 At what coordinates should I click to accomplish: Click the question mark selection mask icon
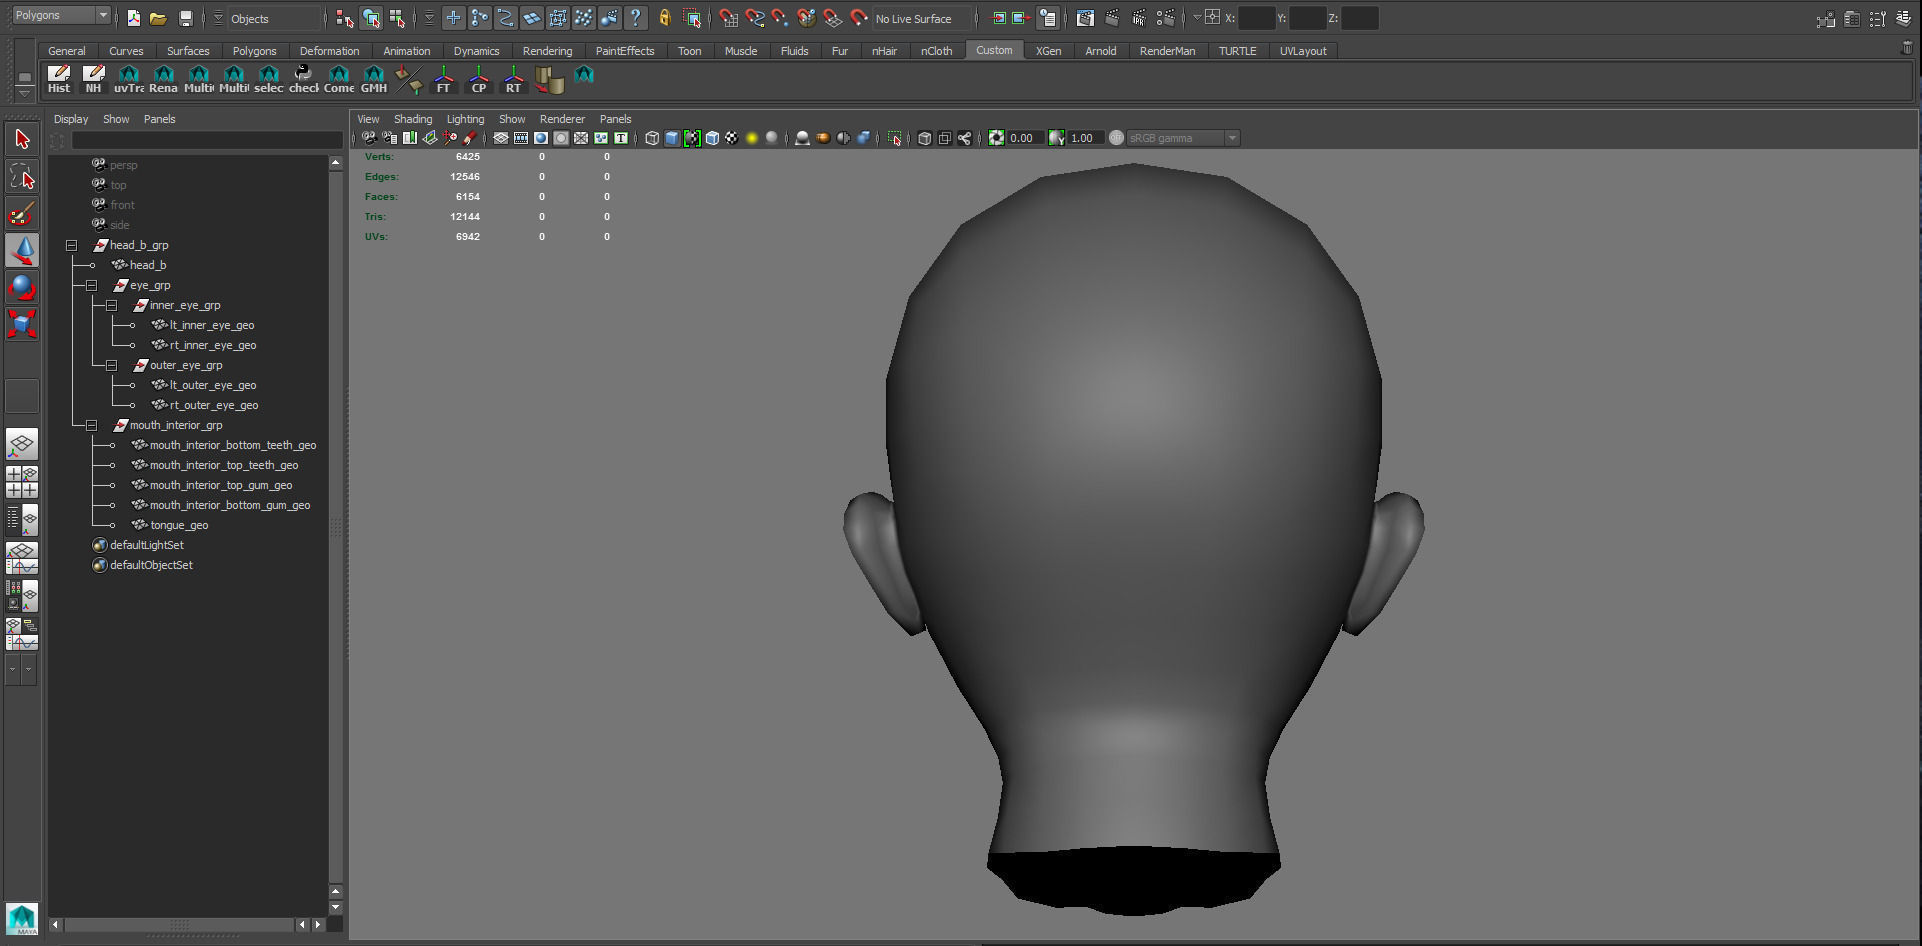coord(635,18)
